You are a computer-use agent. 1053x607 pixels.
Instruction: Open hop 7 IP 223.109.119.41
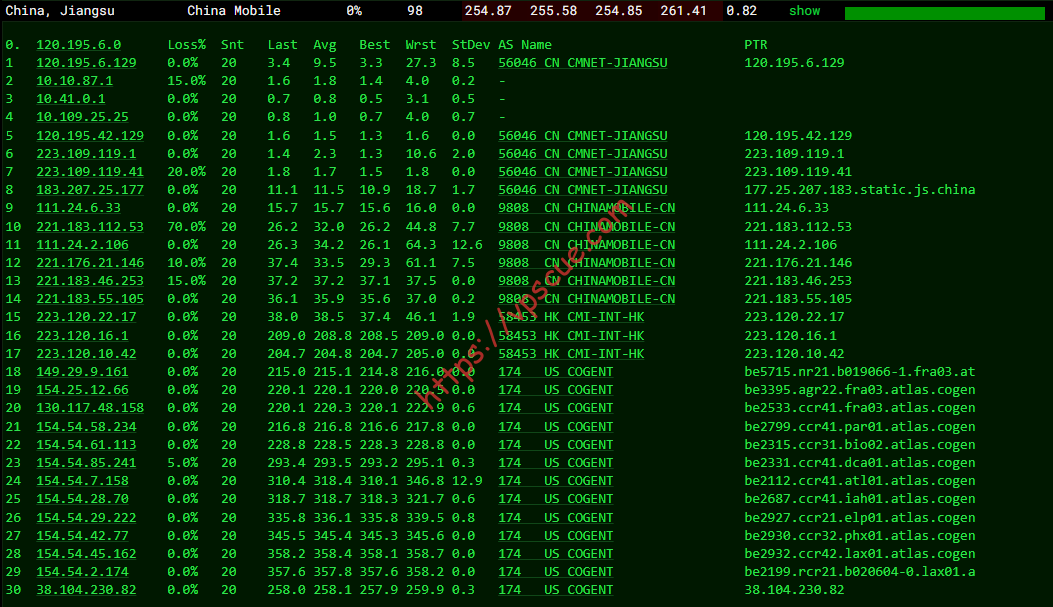point(90,172)
